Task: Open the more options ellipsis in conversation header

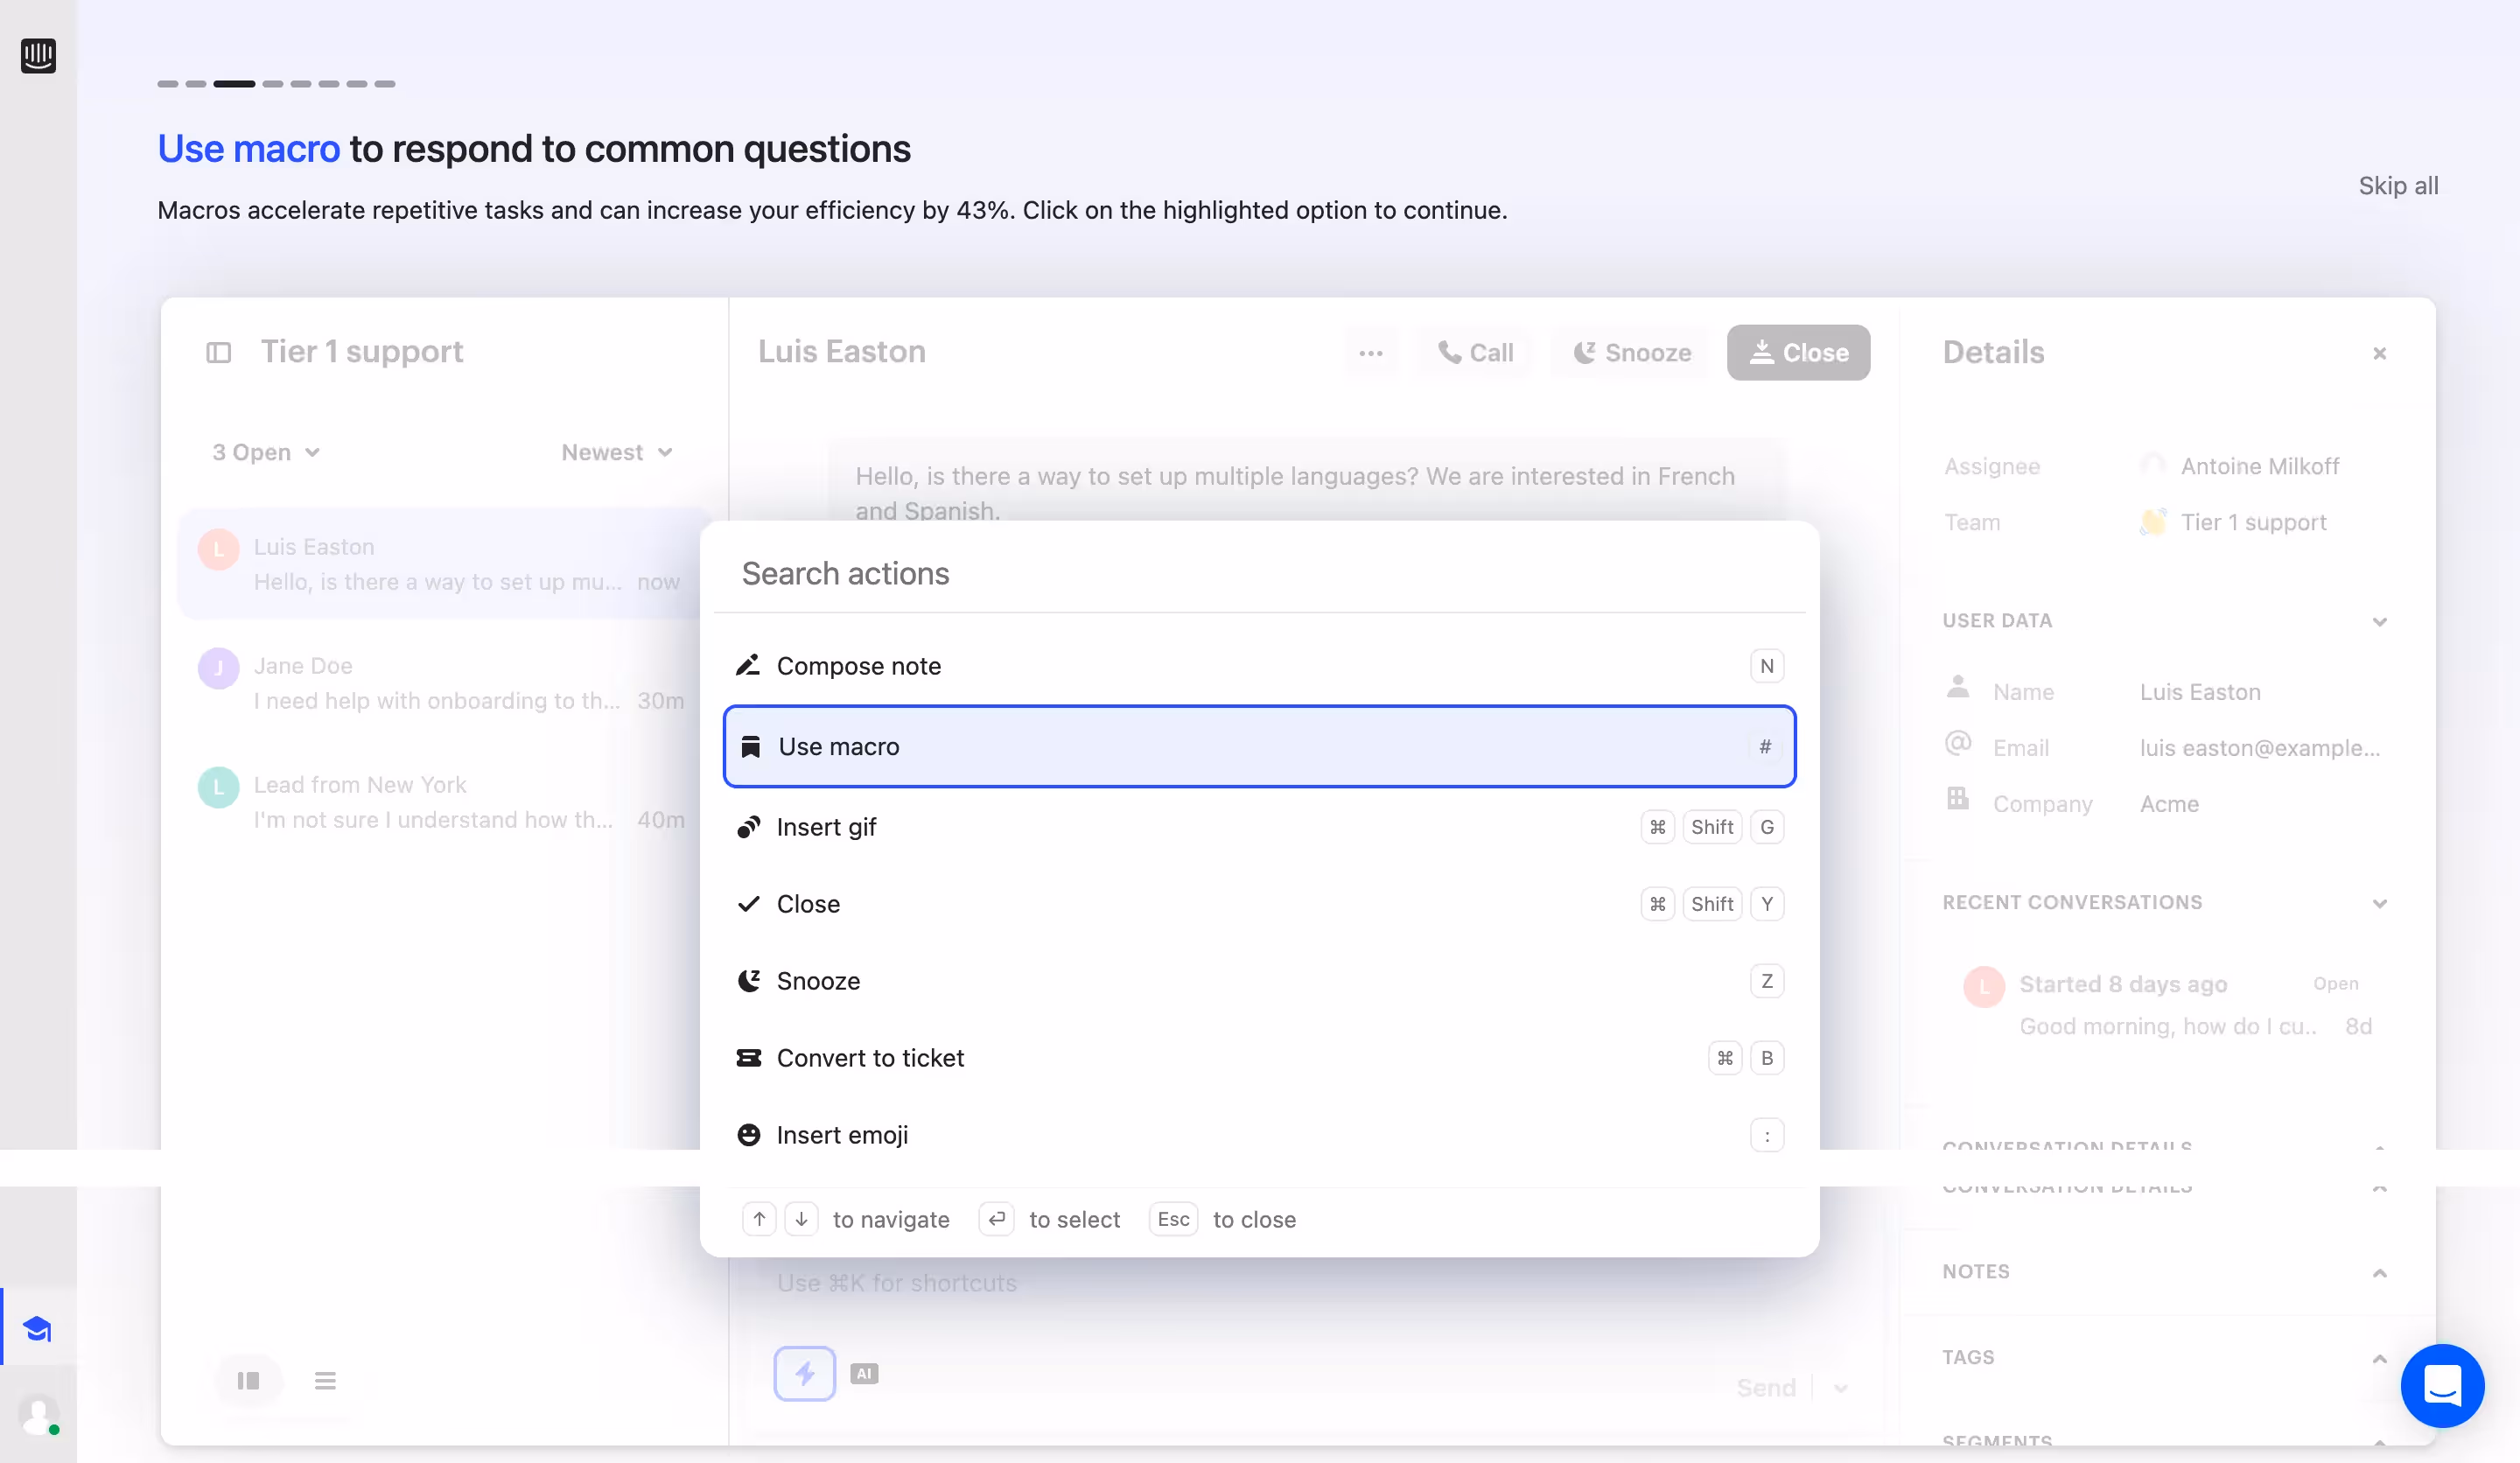Action: tap(1371, 352)
